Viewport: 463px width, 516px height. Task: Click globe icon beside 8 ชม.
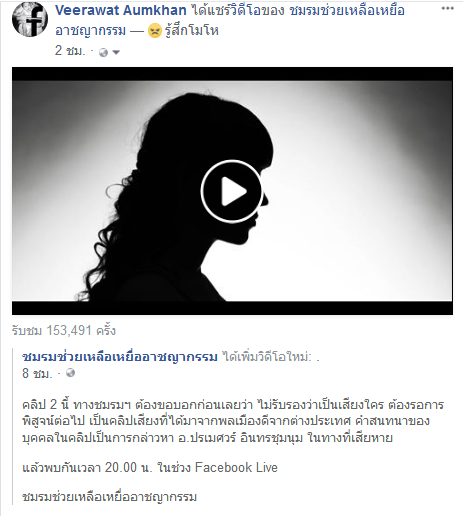click(70, 372)
